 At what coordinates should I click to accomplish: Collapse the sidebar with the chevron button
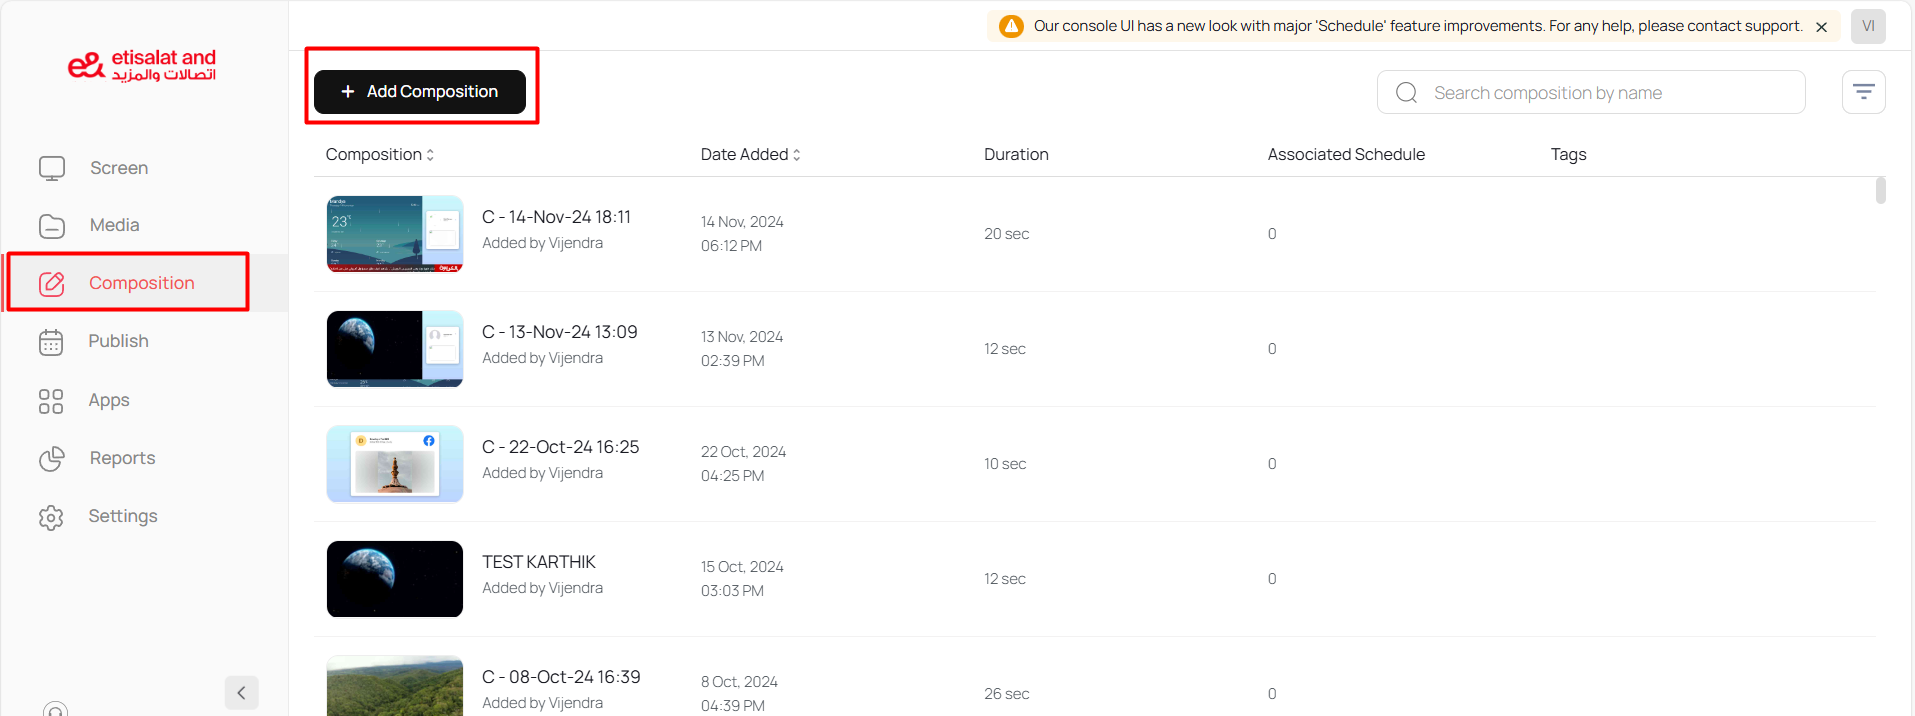[x=241, y=692]
